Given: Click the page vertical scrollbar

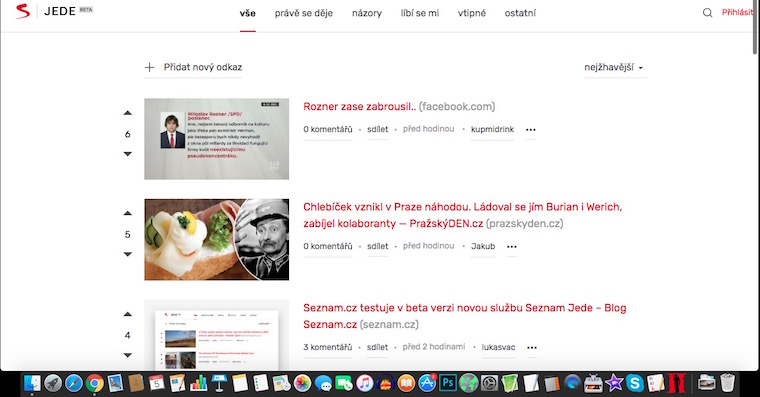Looking at the screenshot, I should [x=756, y=27].
